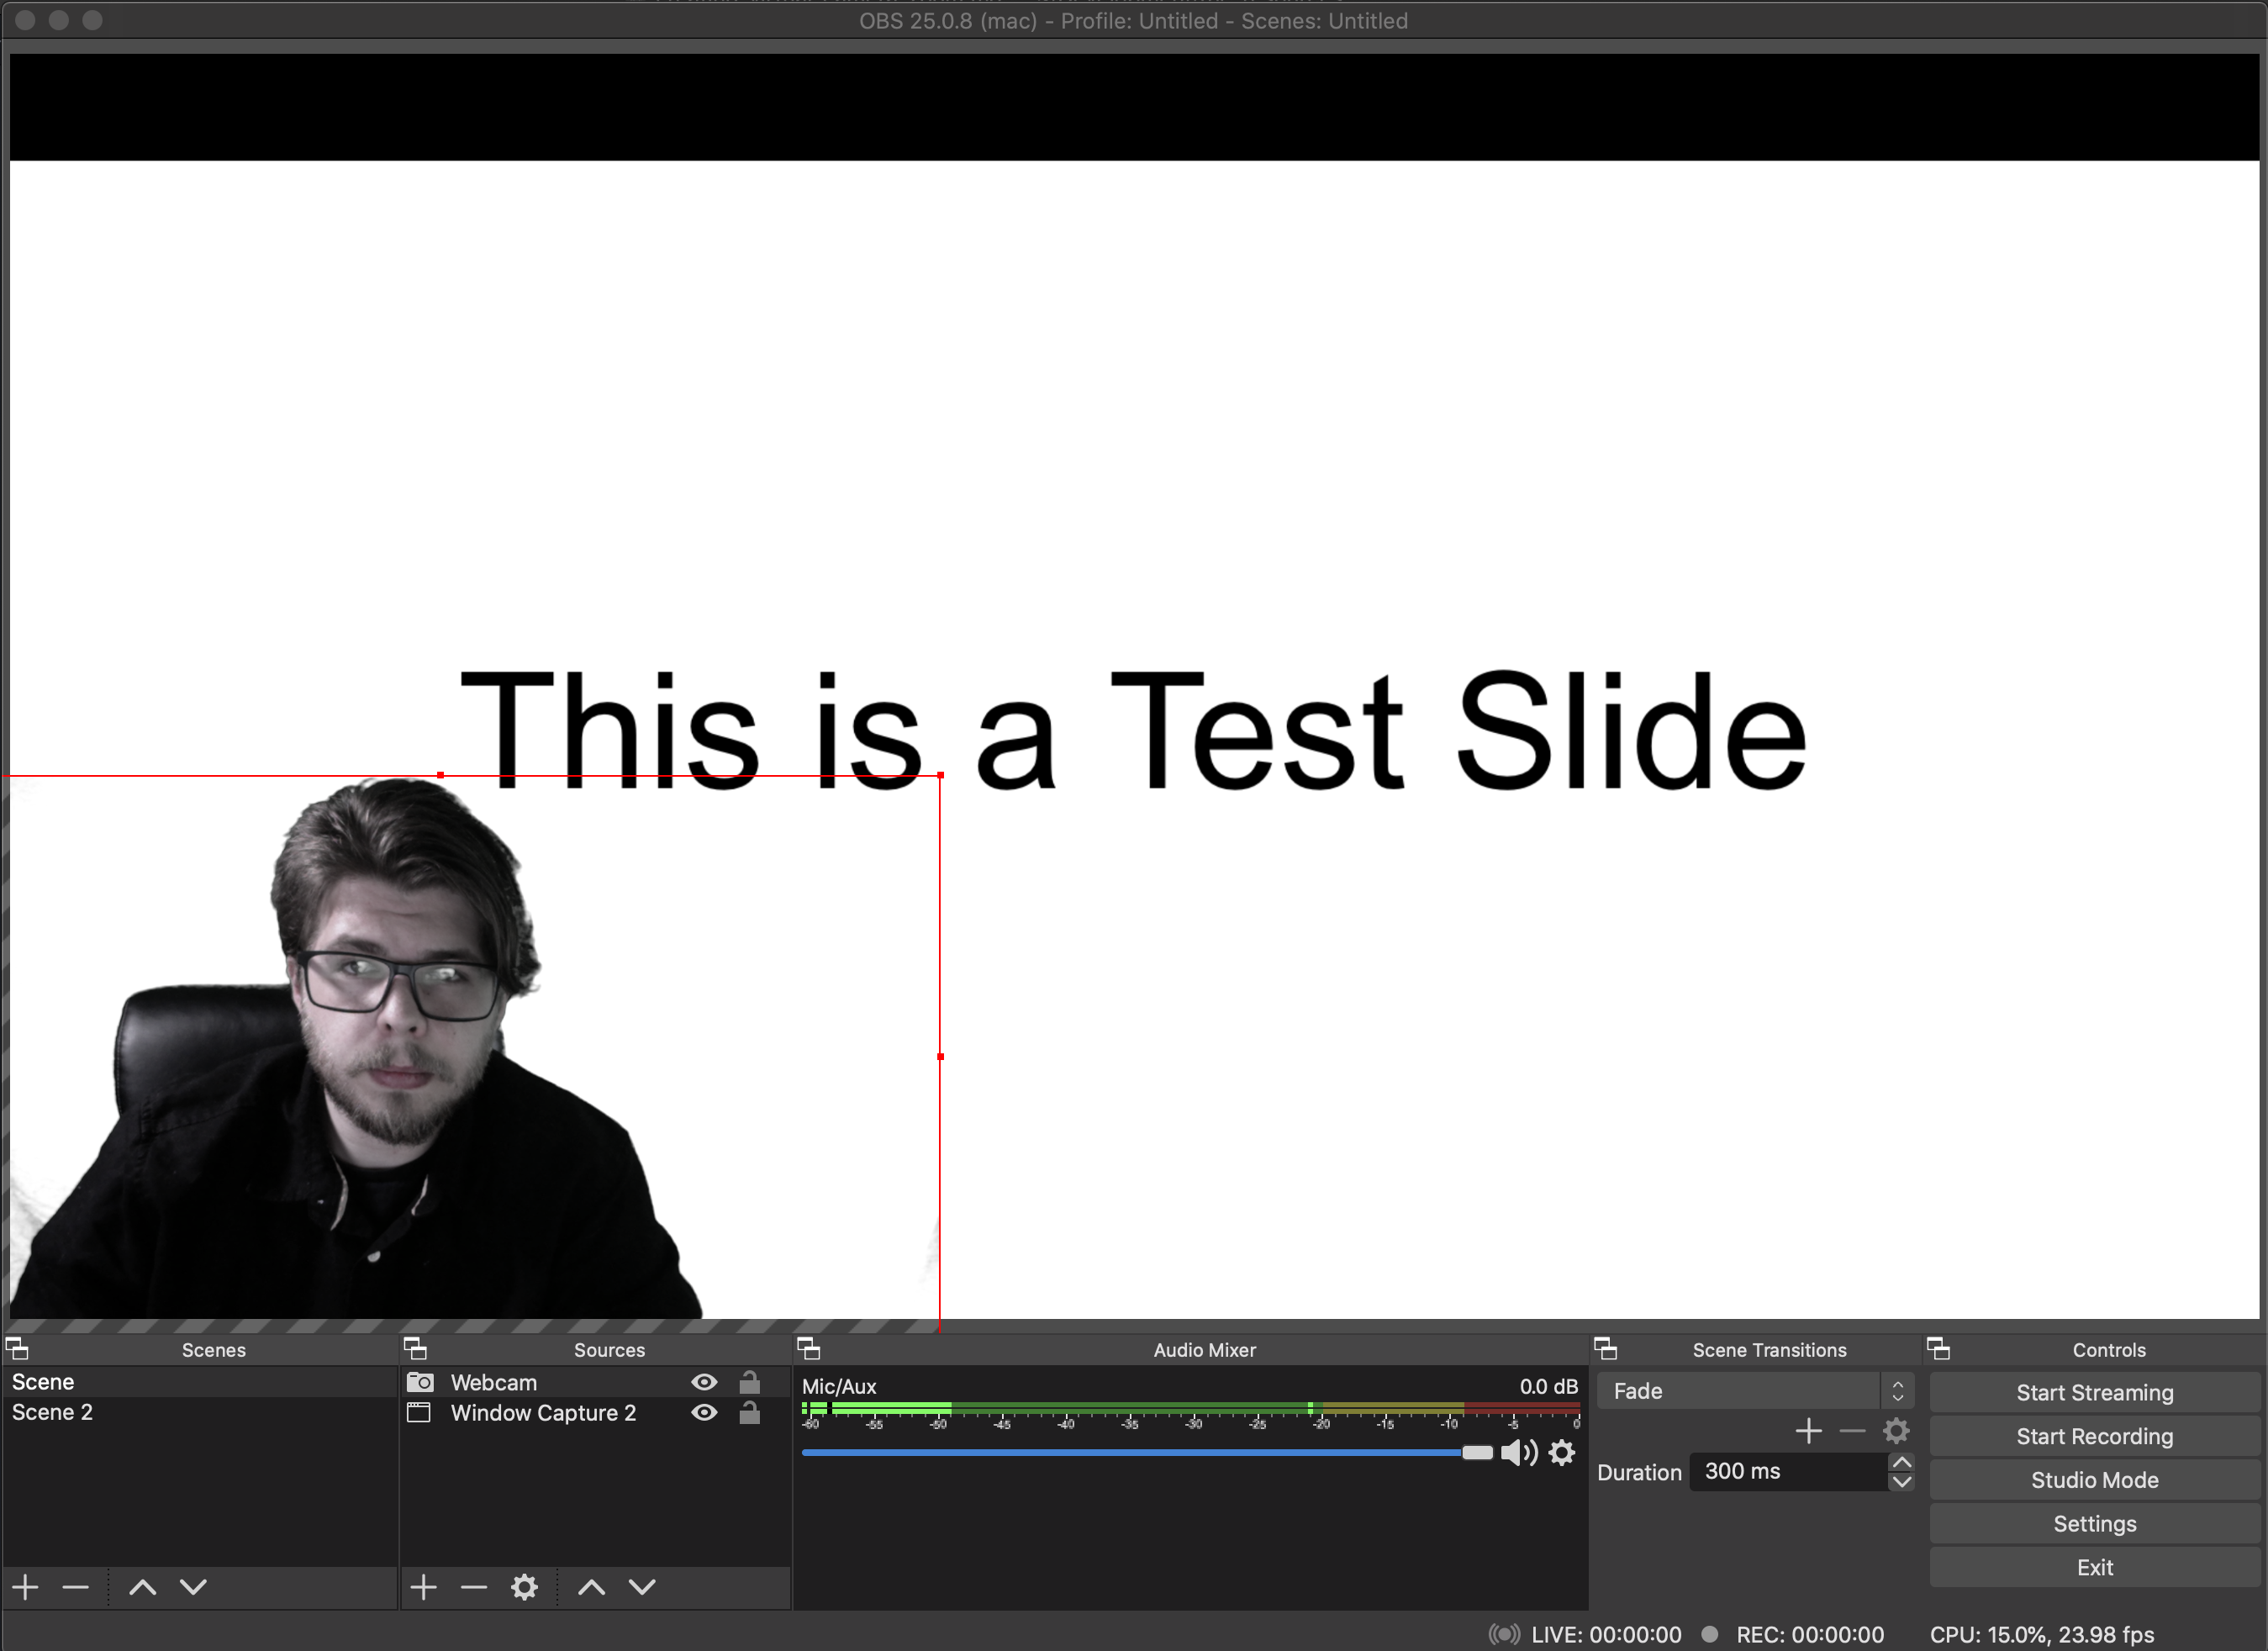Increase transition duration with up arrow

click(1901, 1462)
